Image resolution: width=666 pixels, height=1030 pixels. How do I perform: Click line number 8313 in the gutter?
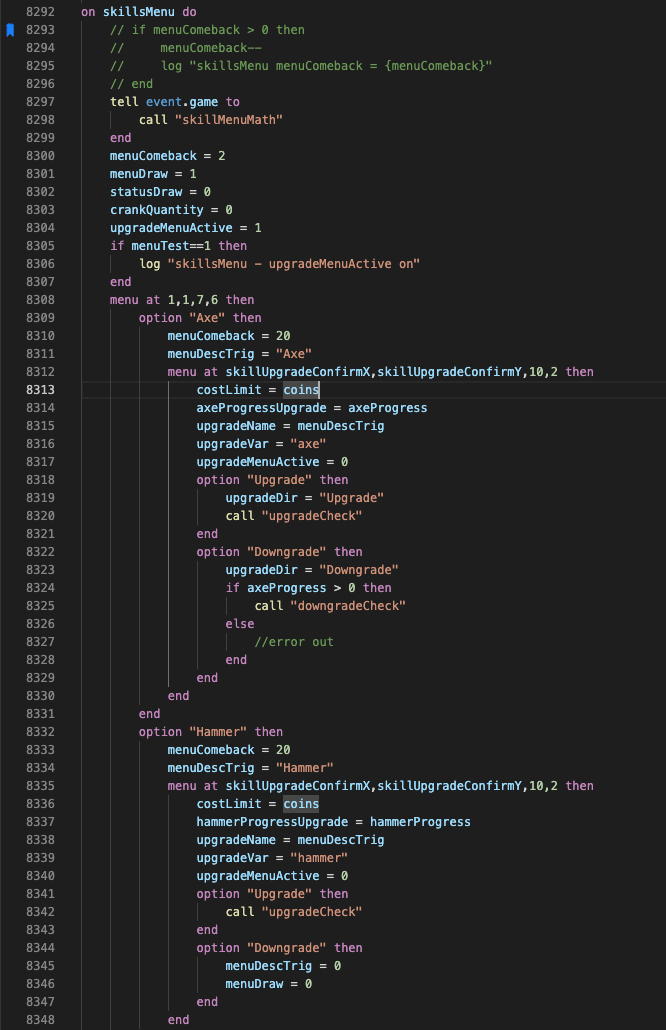pos(41,390)
